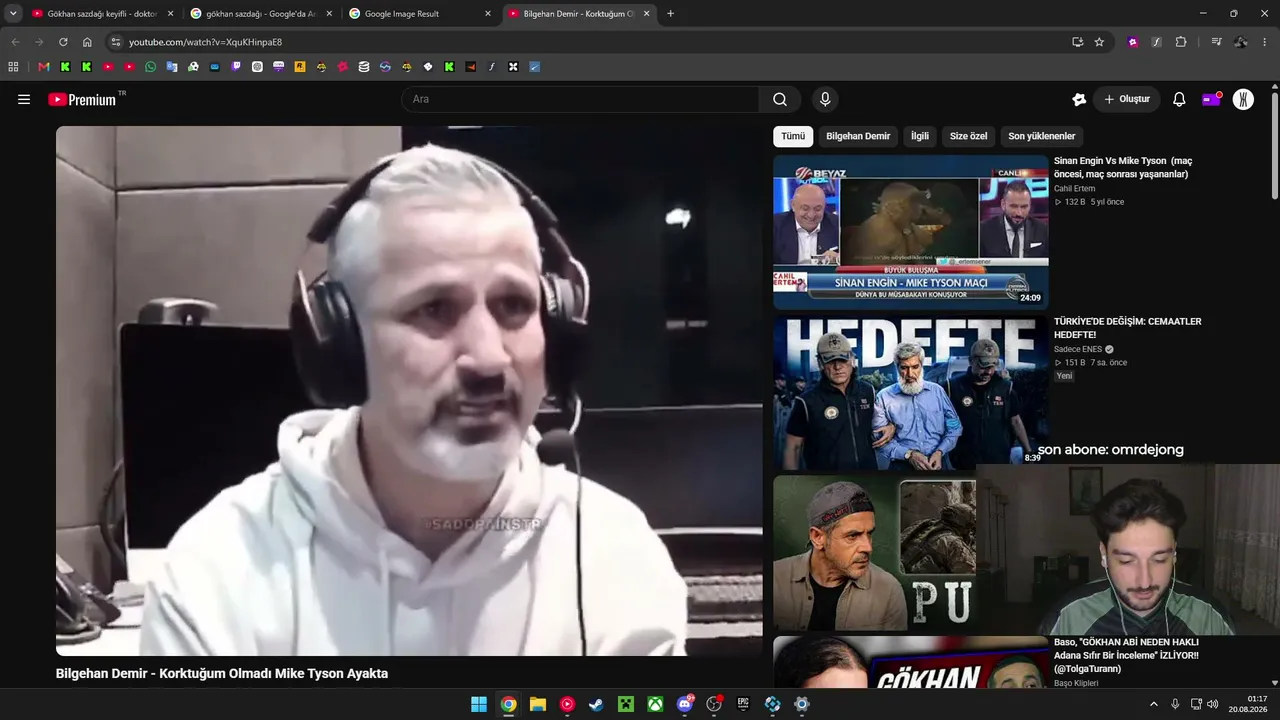Open the Google Translate bookmark
Screen dimensions: 1280x720
tap(172, 67)
